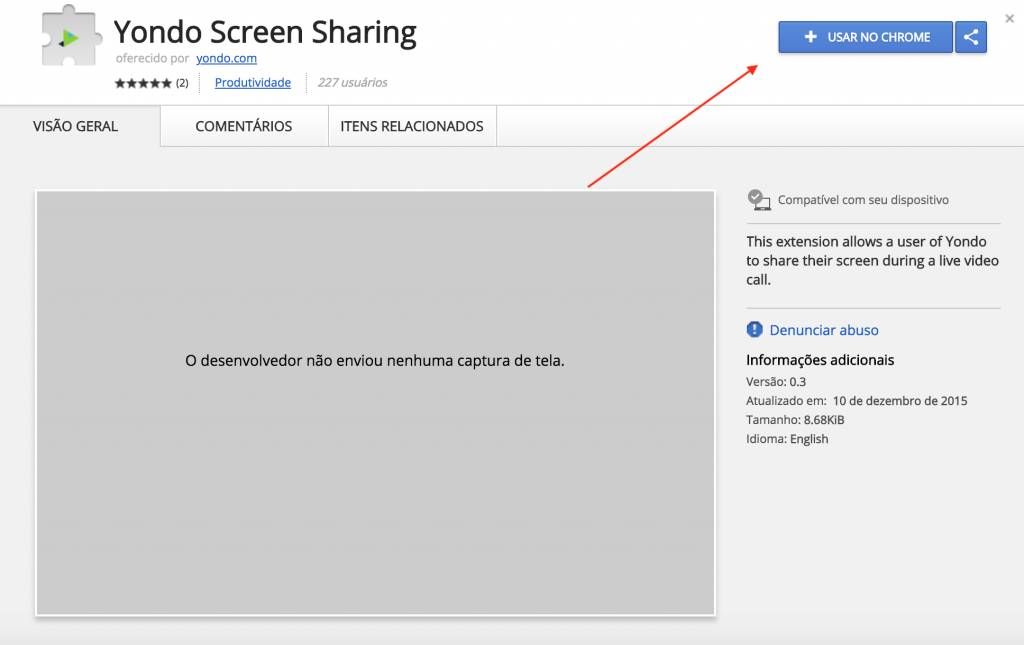Click the rating count (2)
Image resolution: width=1024 pixels, height=645 pixels.
click(182, 83)
